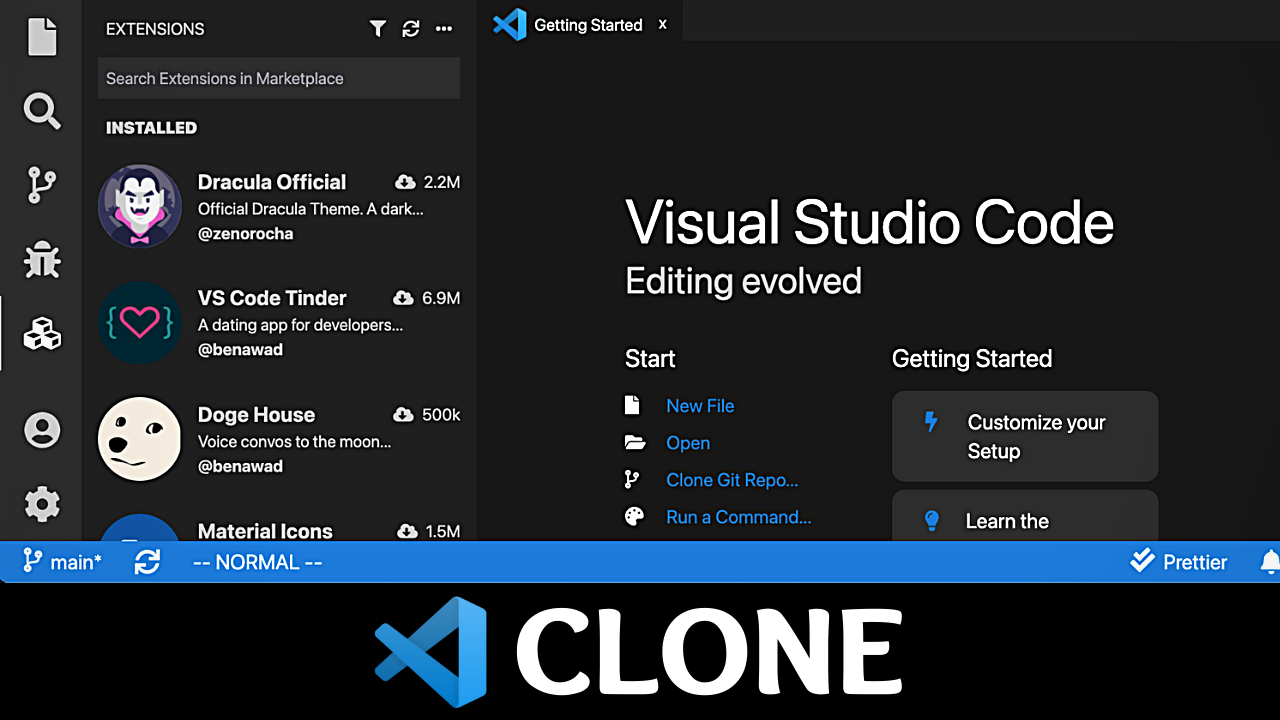1280x720 pixels.
Task: Click the Run a Command... link
Action: [739, 517]
